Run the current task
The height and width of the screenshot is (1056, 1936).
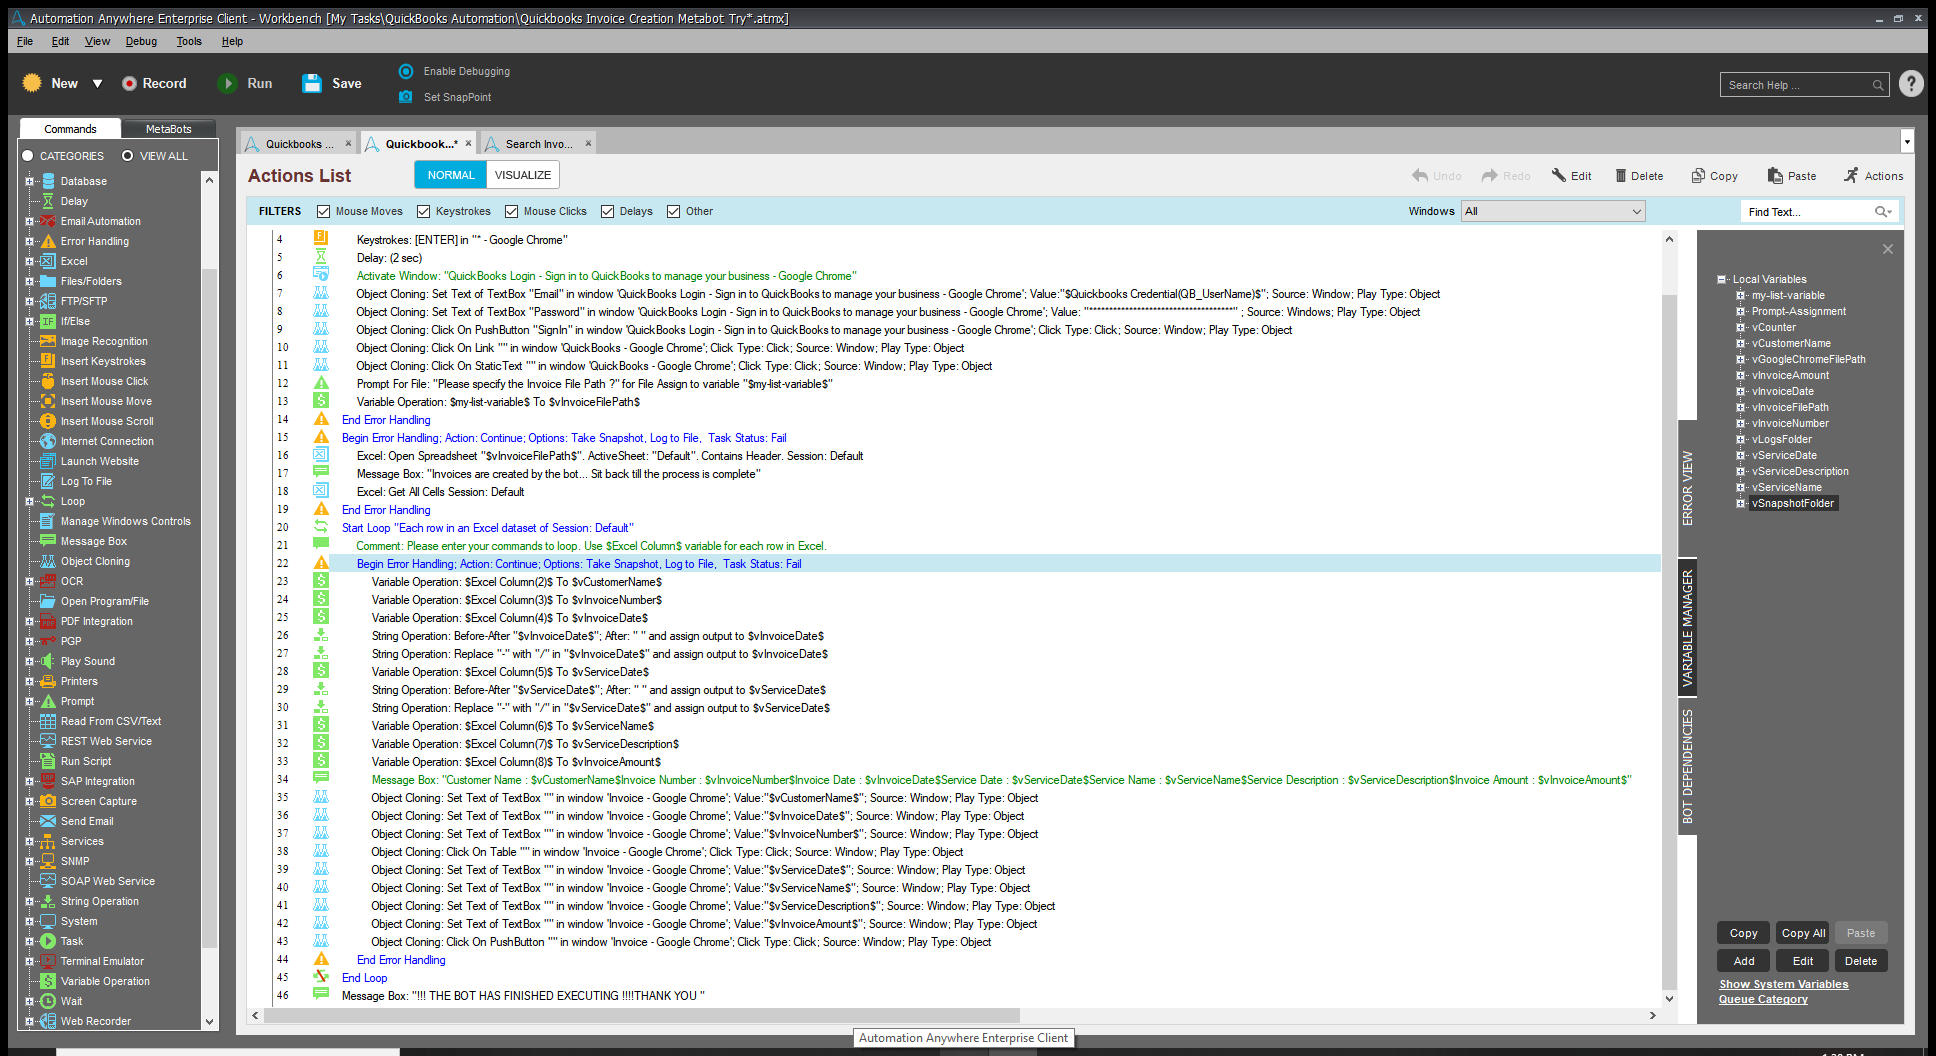[228, 84]
